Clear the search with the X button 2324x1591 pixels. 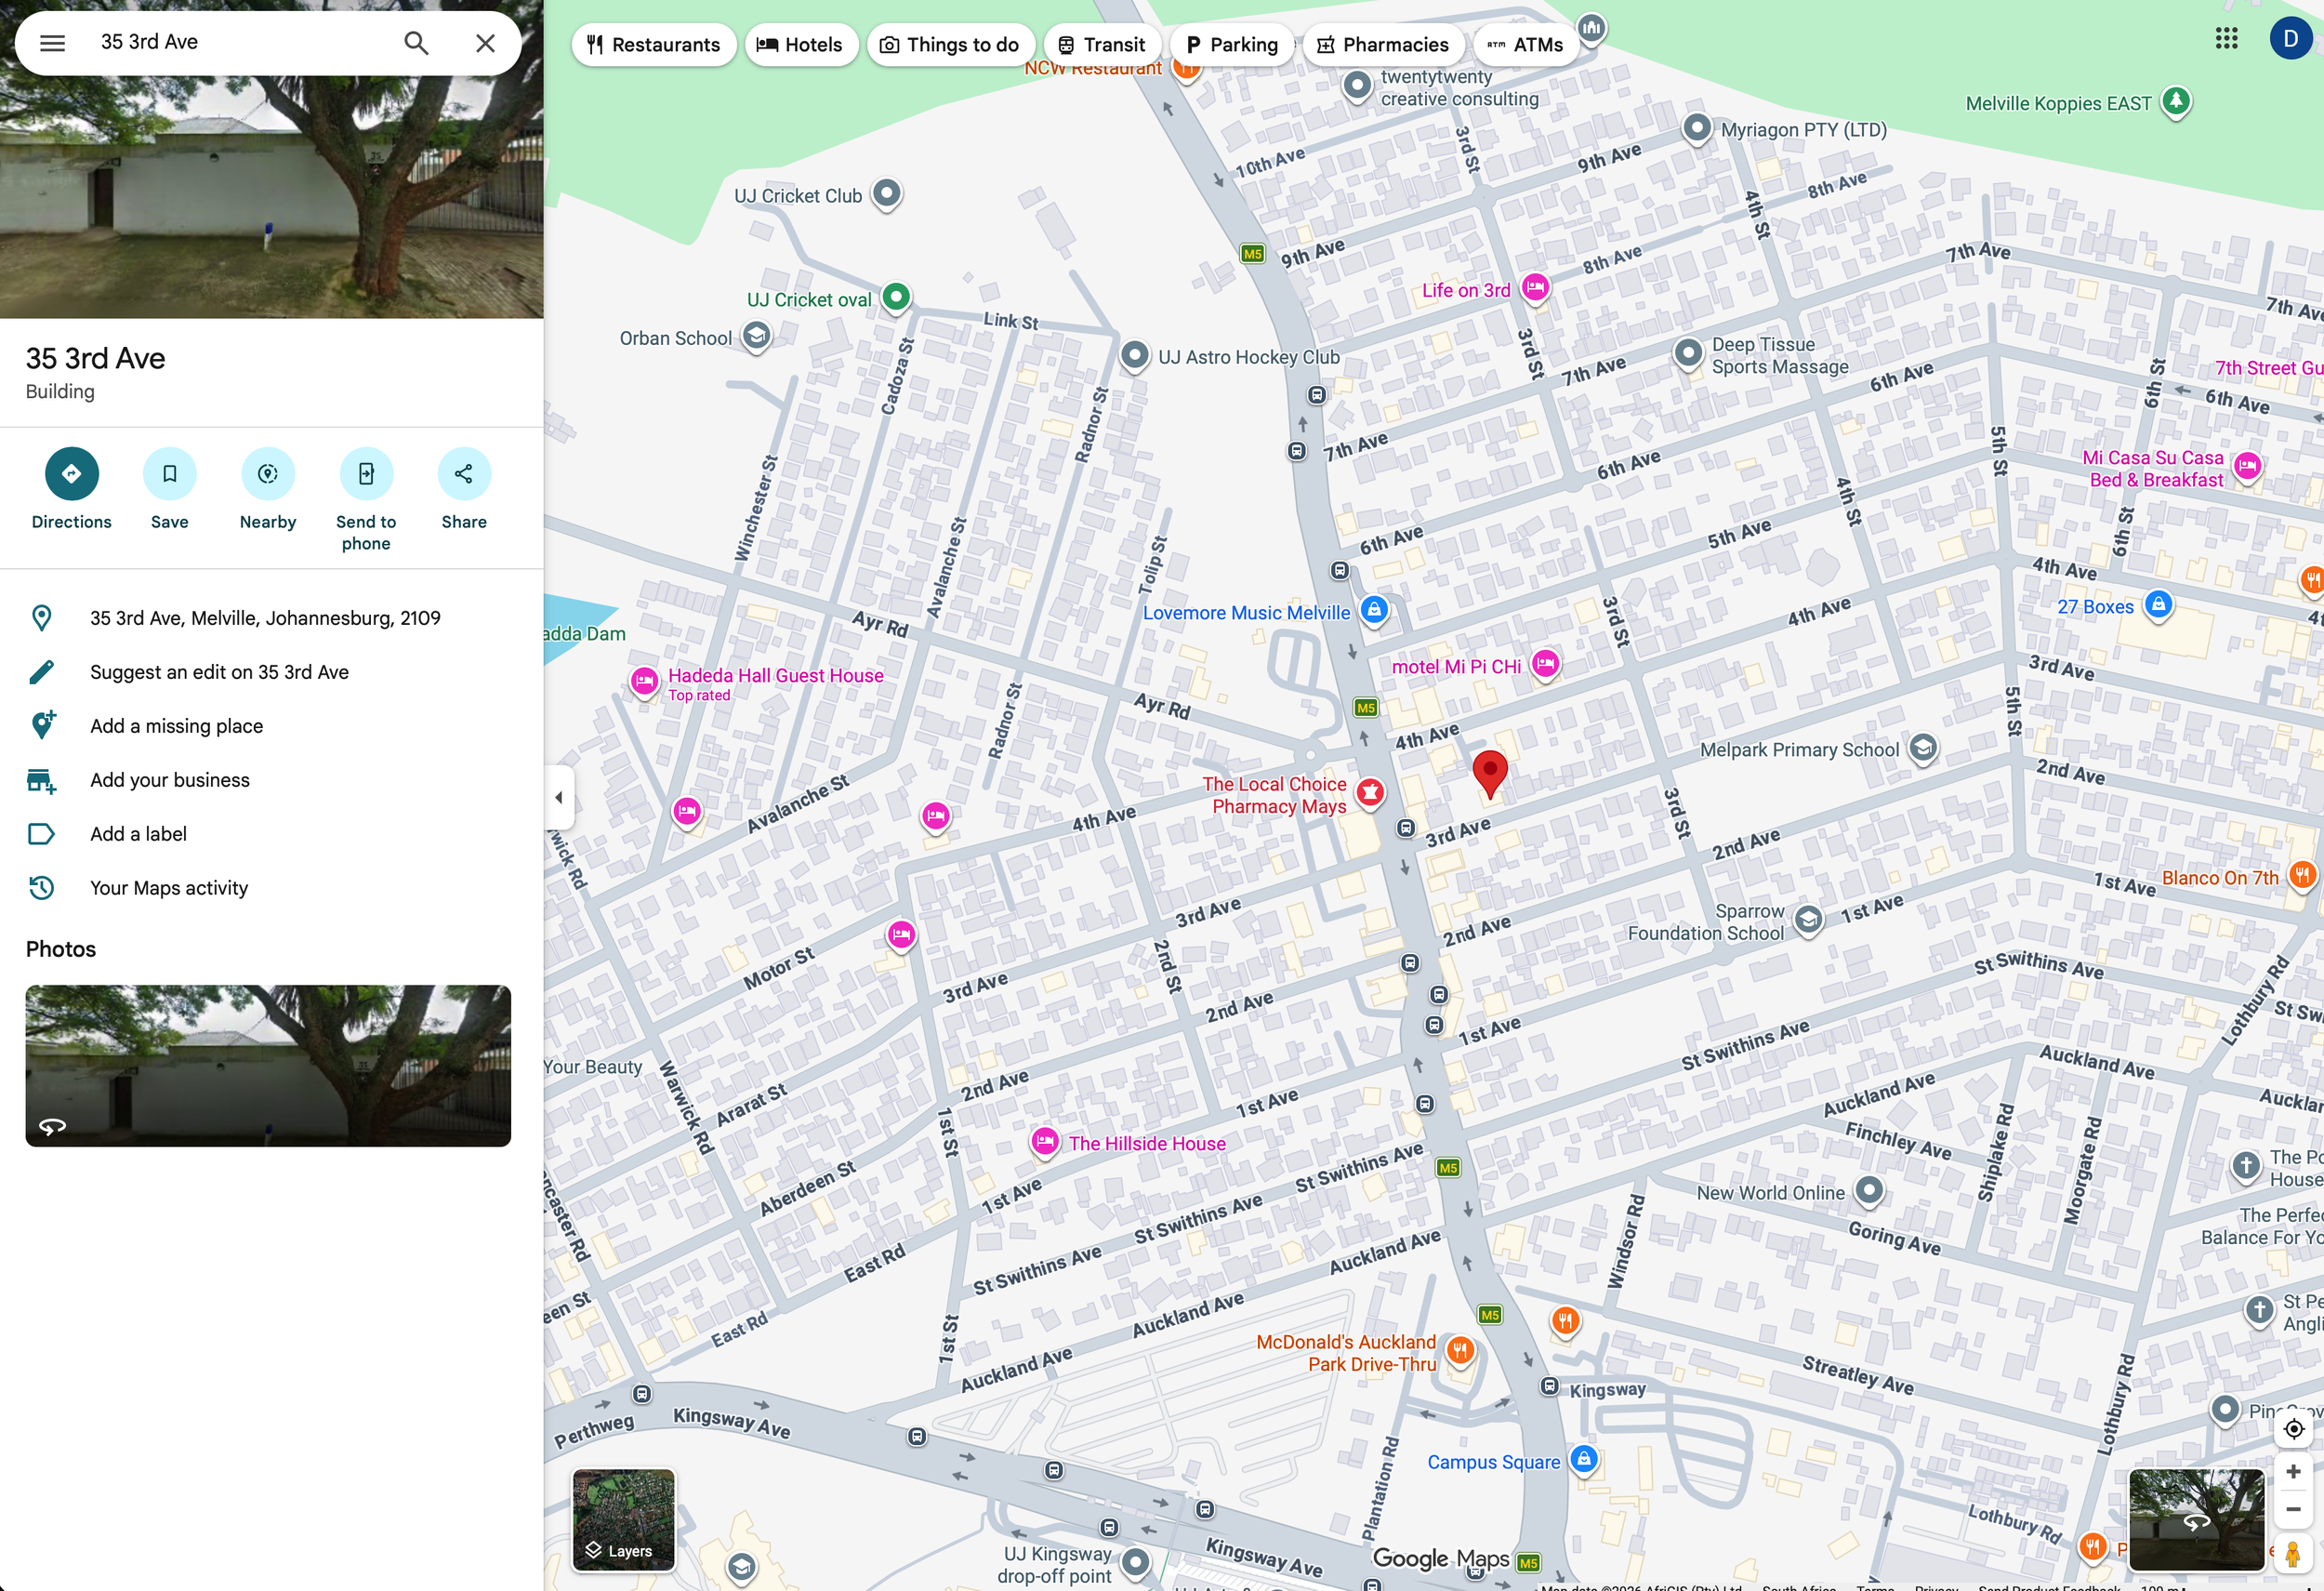[485, 43]
